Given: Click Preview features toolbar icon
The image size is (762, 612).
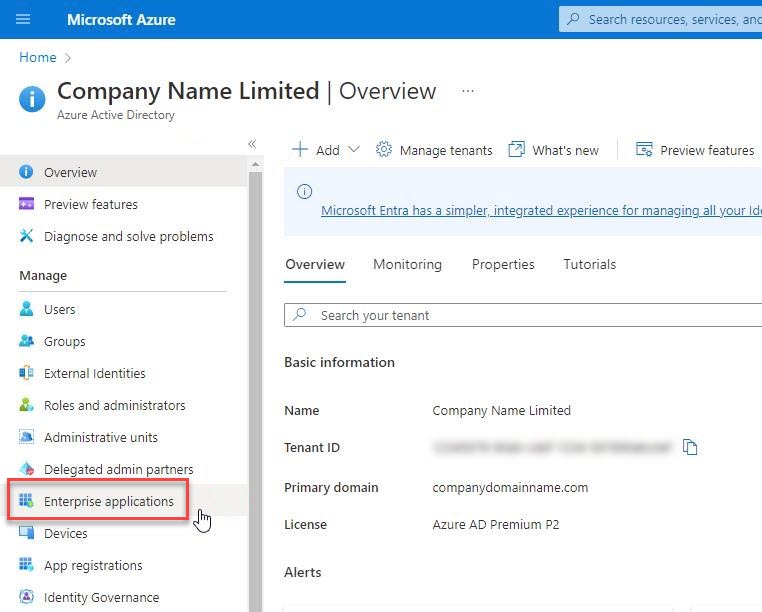Looking at the screenshot, I should coord(644,149).
